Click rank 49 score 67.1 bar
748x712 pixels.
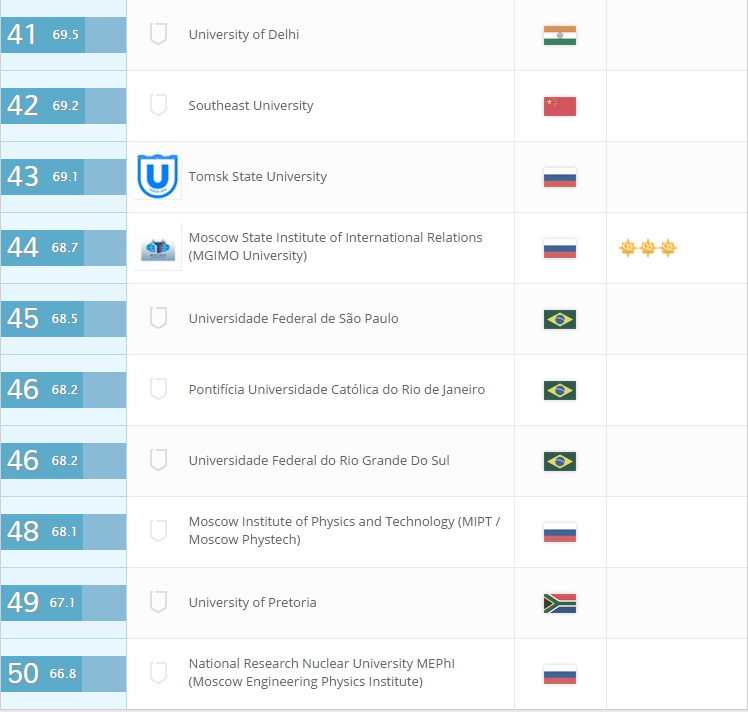tap(63, 603)
